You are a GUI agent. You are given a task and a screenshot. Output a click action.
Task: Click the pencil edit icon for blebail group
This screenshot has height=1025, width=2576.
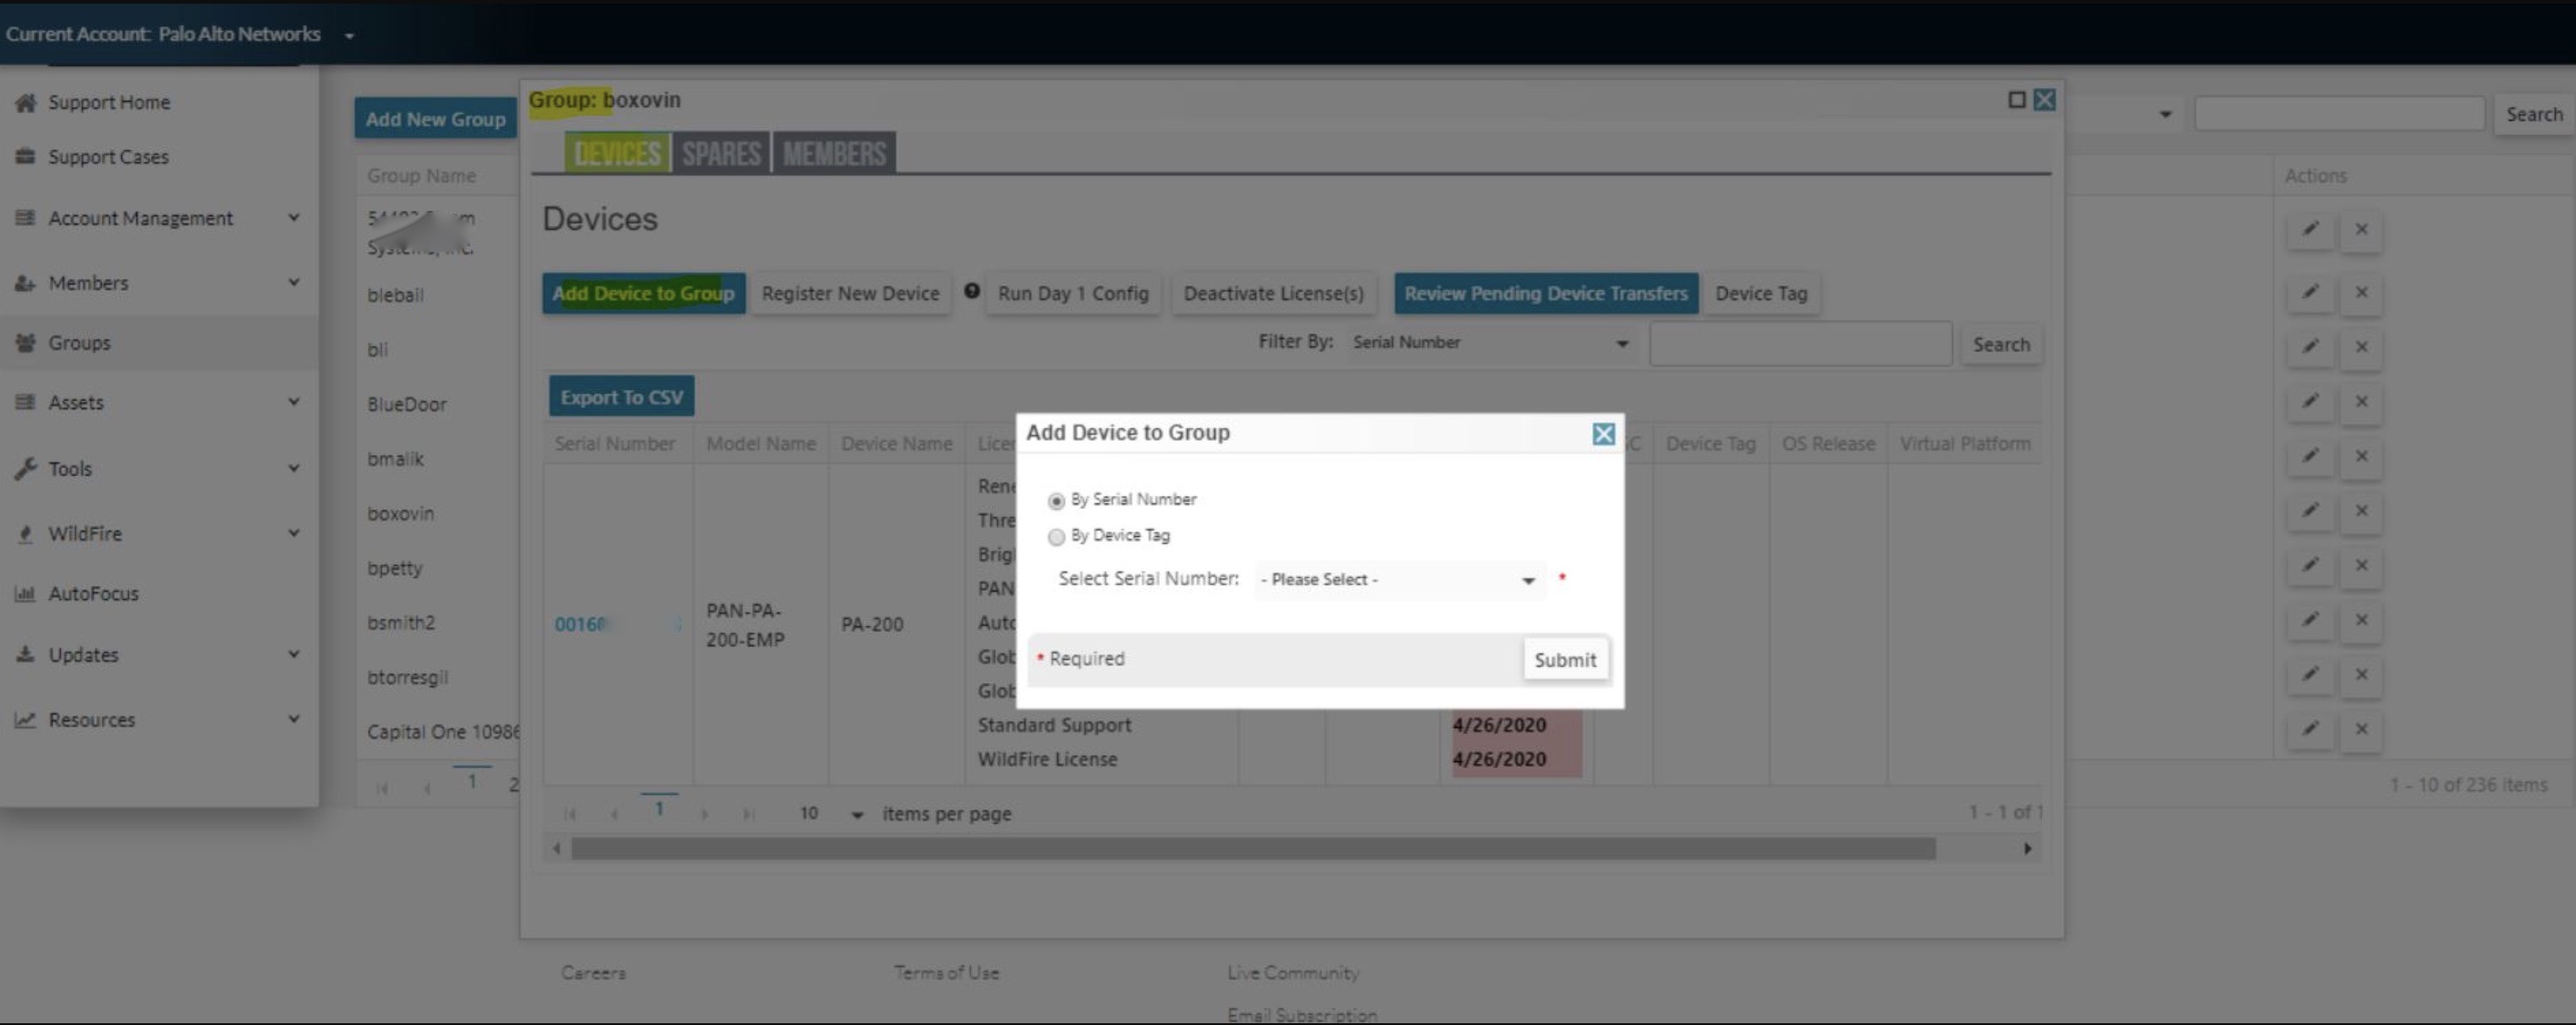point(2310,293)
